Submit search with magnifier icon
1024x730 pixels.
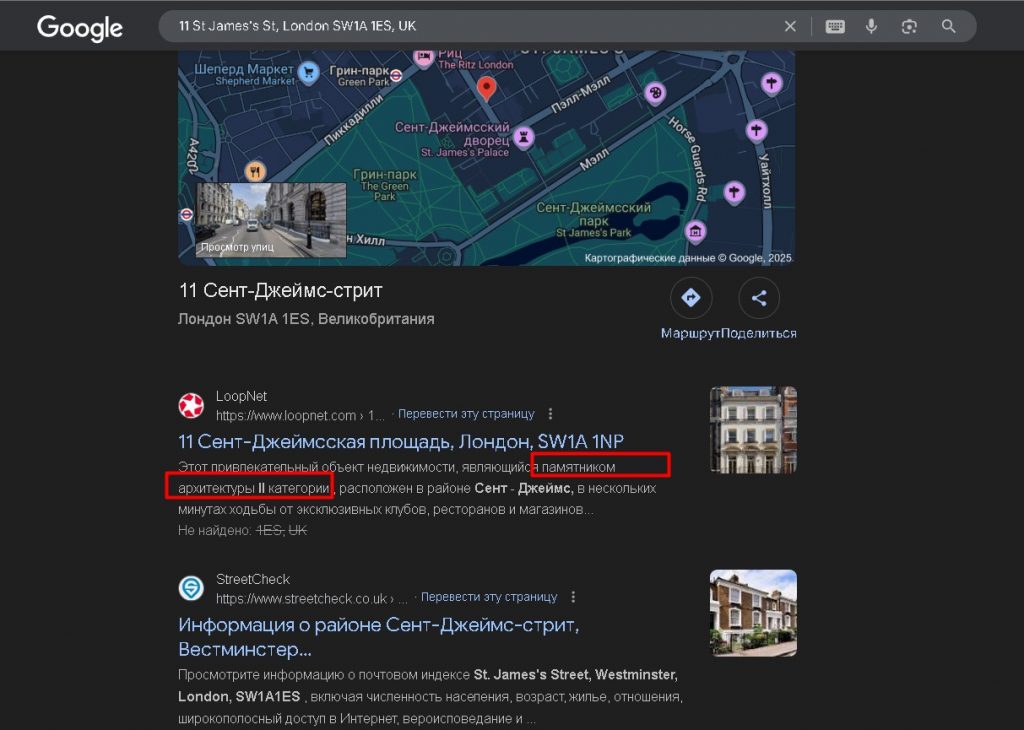click(948, 26)
